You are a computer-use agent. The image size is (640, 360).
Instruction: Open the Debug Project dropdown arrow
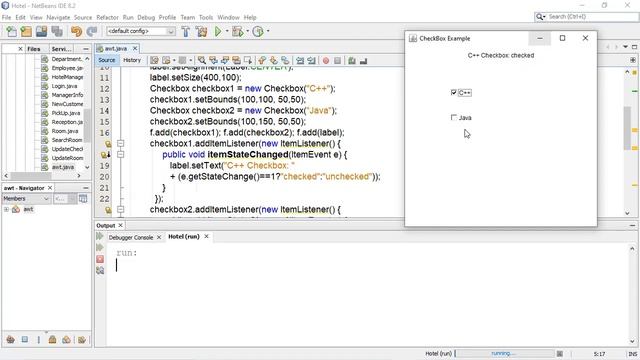pos(247,31)
